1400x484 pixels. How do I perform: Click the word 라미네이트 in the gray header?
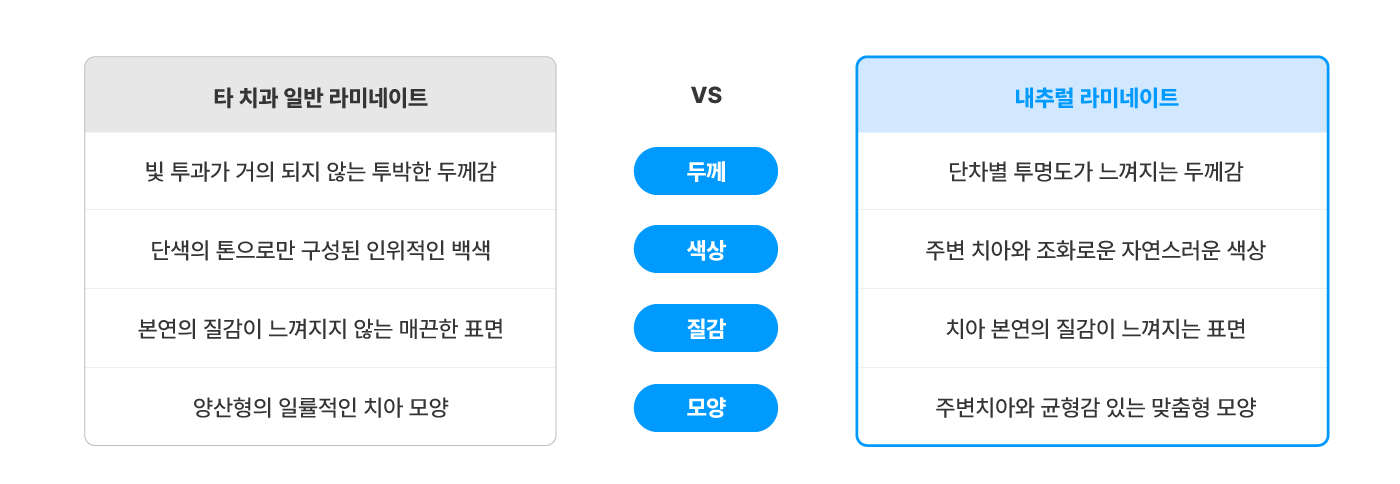tap(380, 97)
